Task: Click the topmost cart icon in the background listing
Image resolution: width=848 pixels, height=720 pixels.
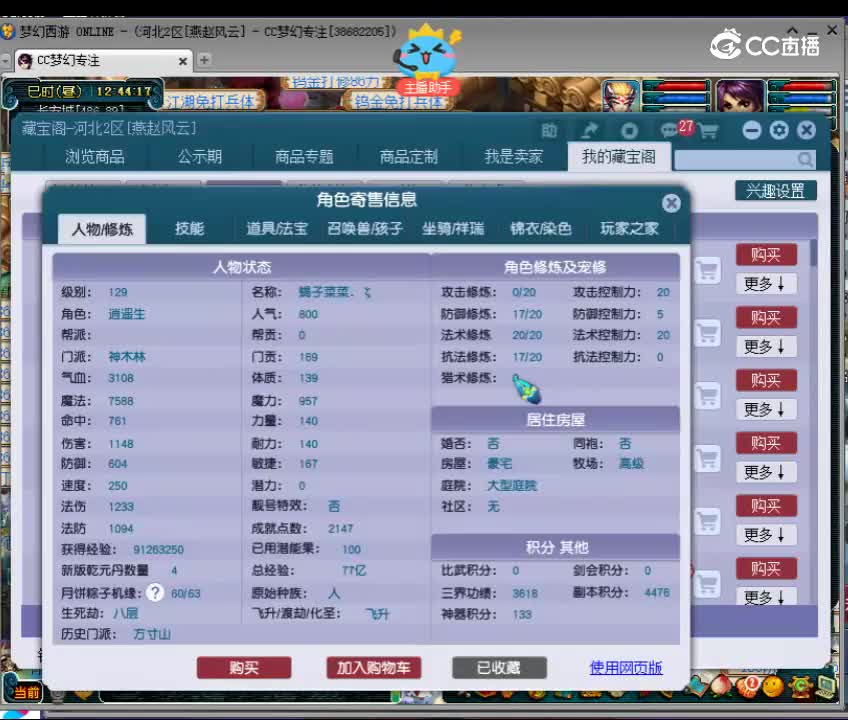Action: pyautogui.click(x=707, y=270)
